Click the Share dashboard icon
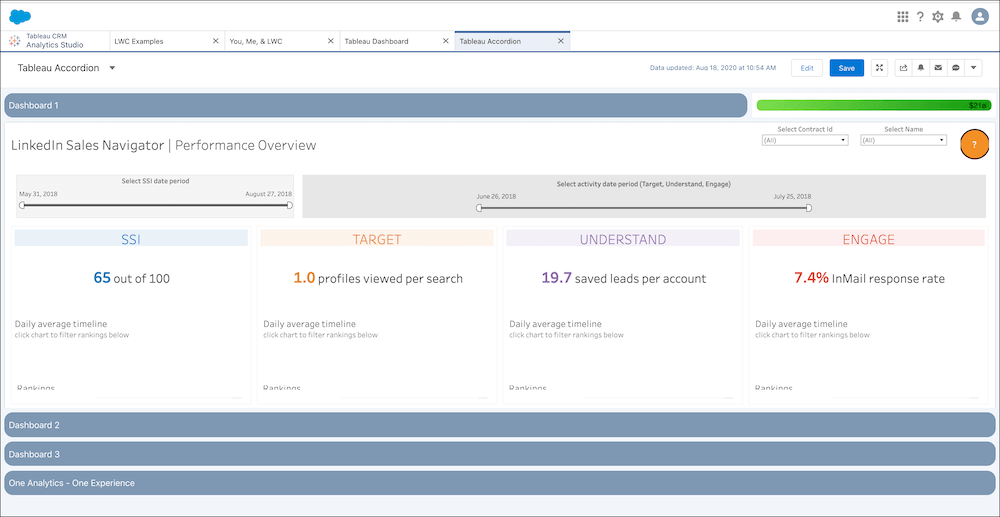Viewport: 1000px width, 517px height. pos(904,68)
